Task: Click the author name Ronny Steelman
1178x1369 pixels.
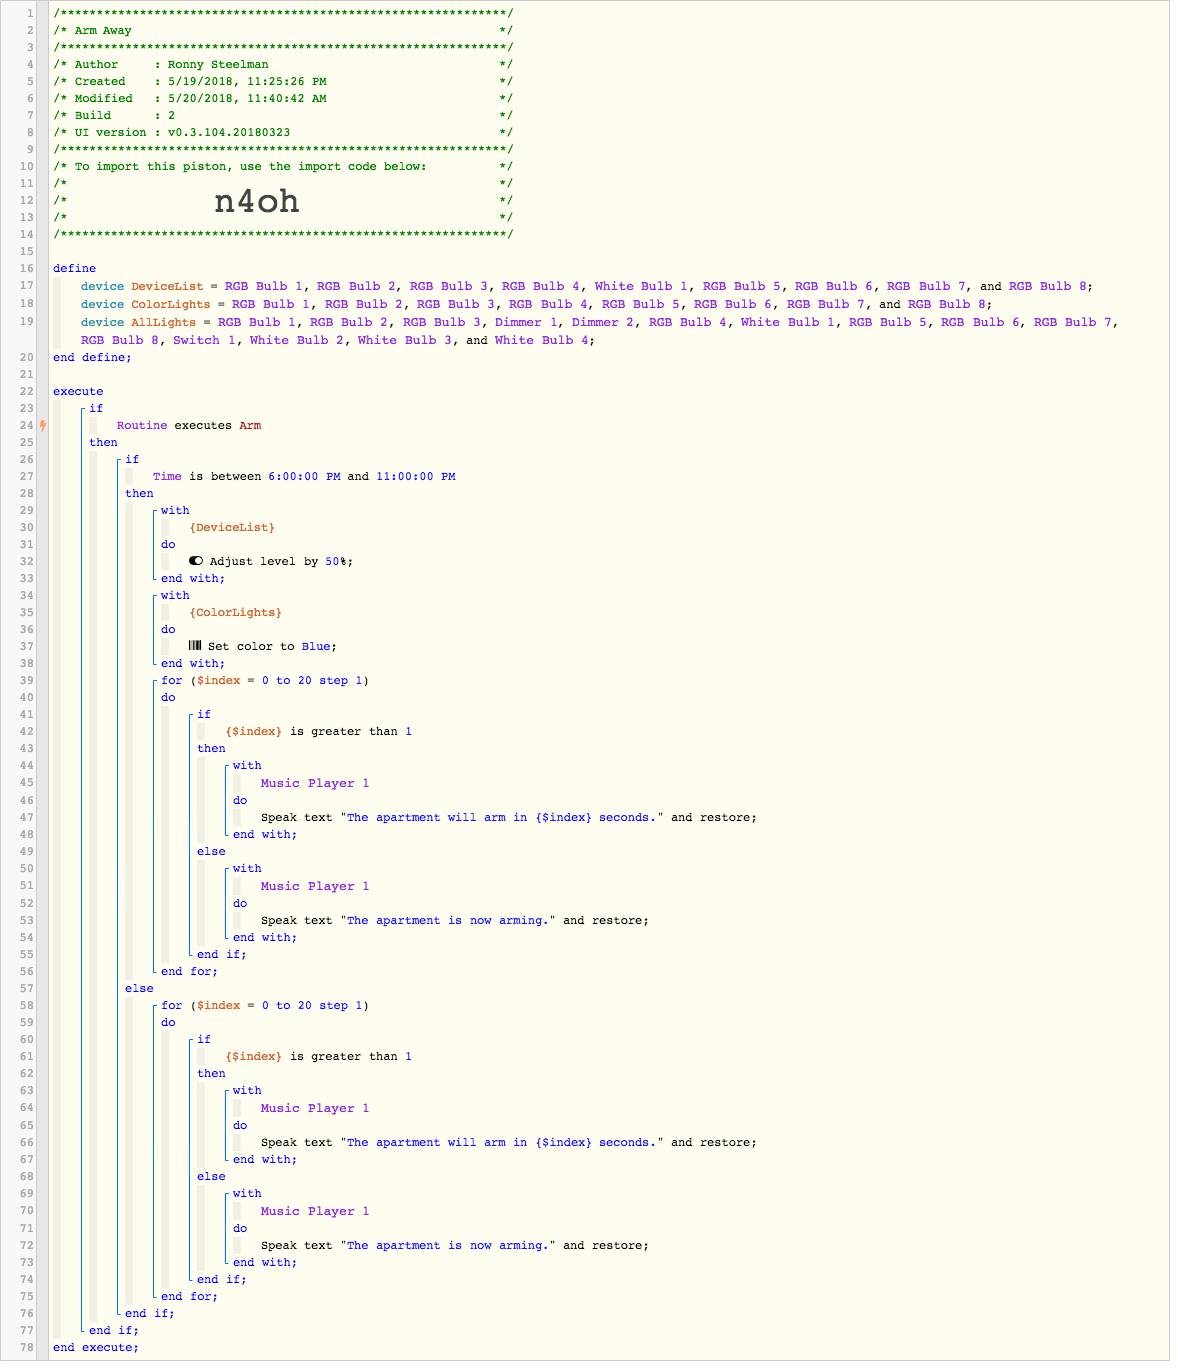Action: 218,65
